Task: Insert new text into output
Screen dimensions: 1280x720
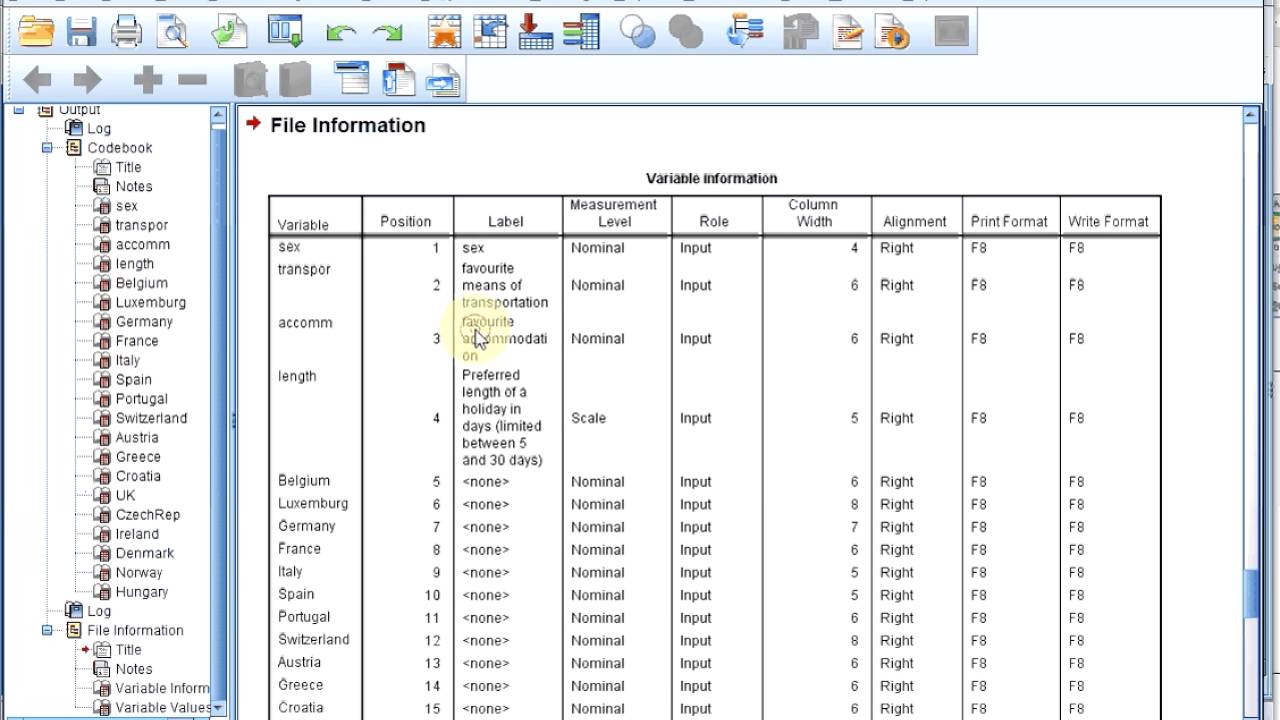Action: (443, 80)
